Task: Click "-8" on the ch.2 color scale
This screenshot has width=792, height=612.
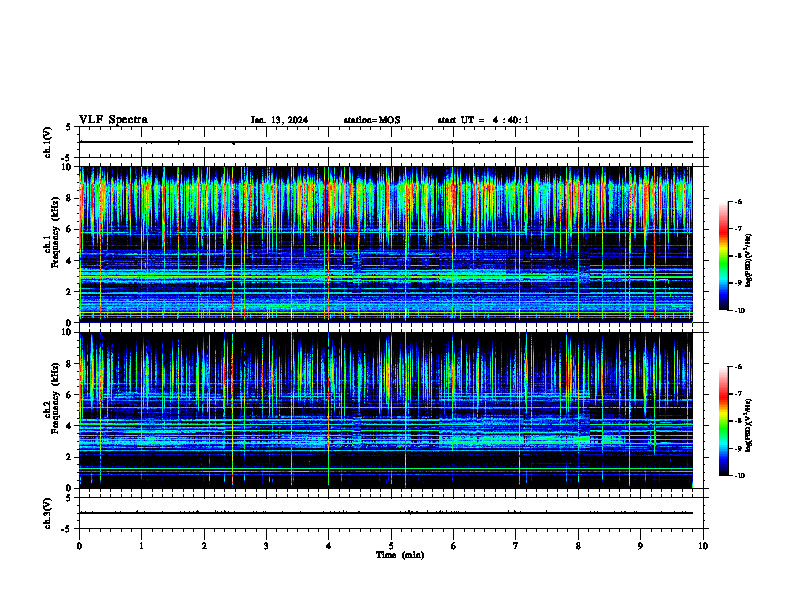Action: [x=738, y=421]
